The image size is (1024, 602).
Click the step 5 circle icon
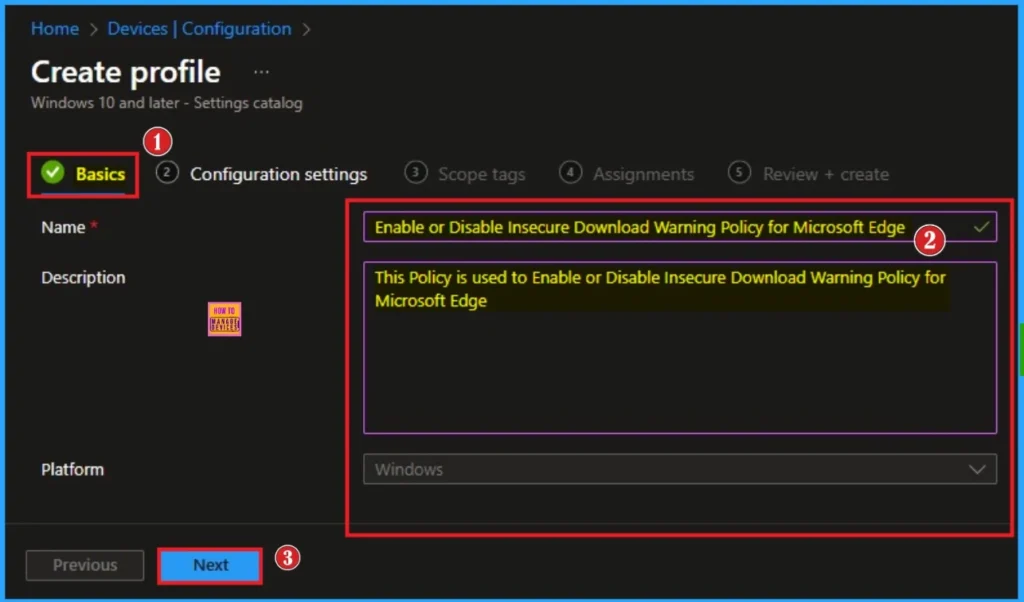(739, 173)
